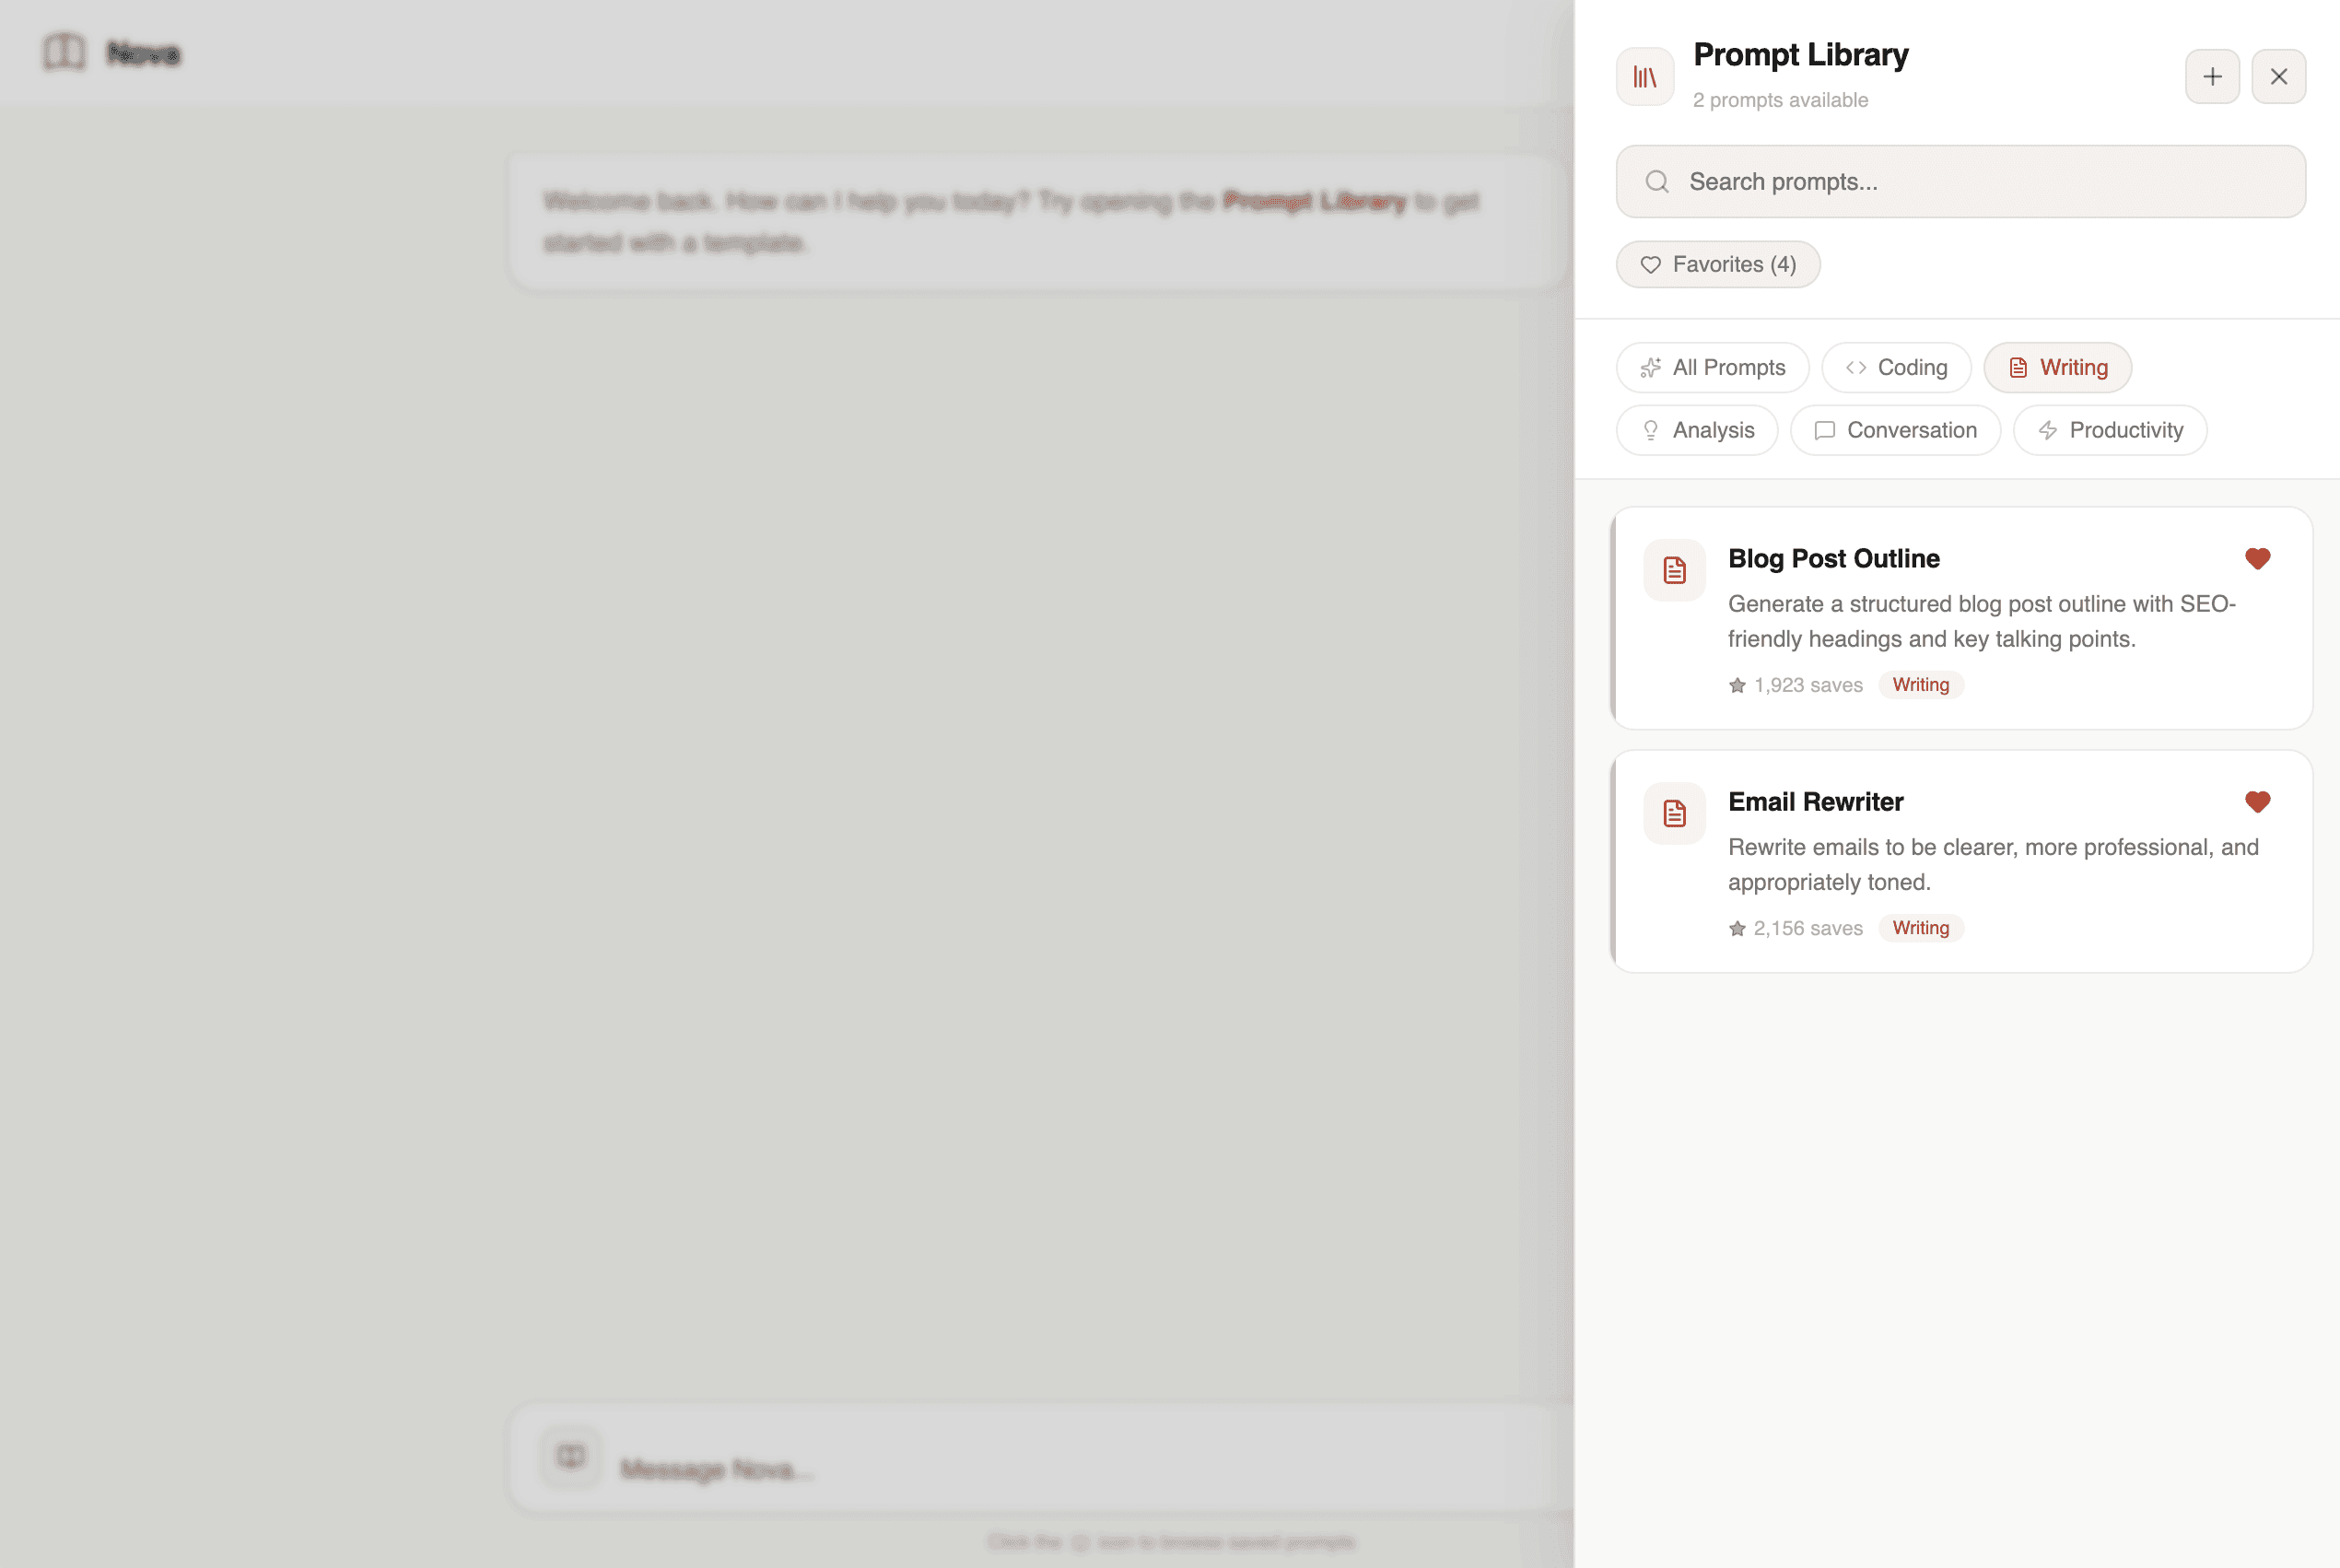Toggle the Favorites (4) filter

point(1717,264)
